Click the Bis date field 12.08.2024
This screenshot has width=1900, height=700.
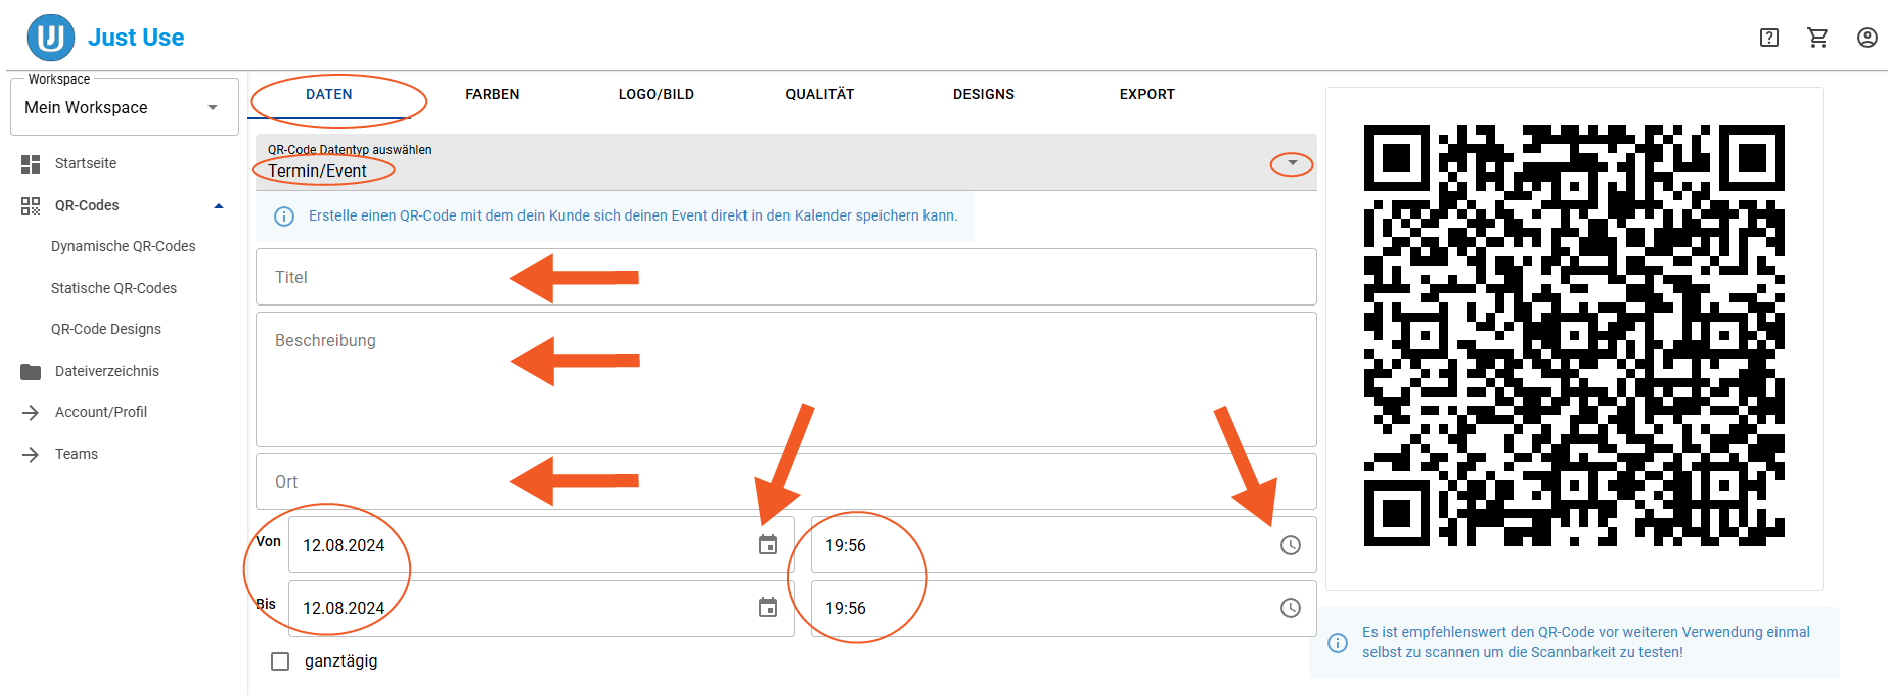click(541, 608)
